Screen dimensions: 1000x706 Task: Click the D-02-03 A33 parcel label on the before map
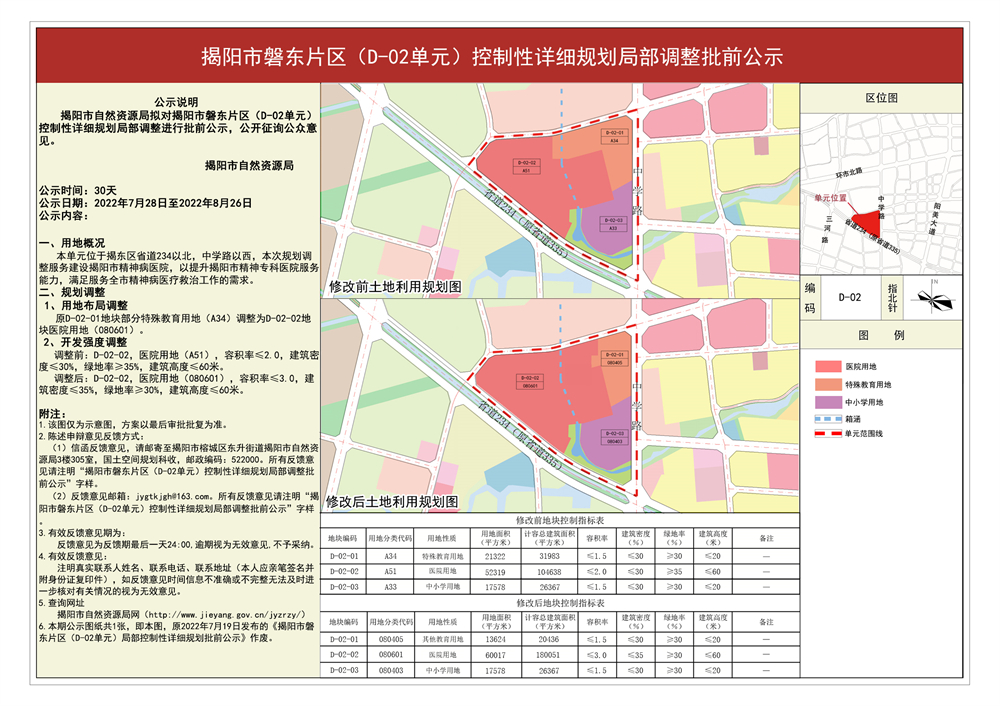click(x=613, y=224)
